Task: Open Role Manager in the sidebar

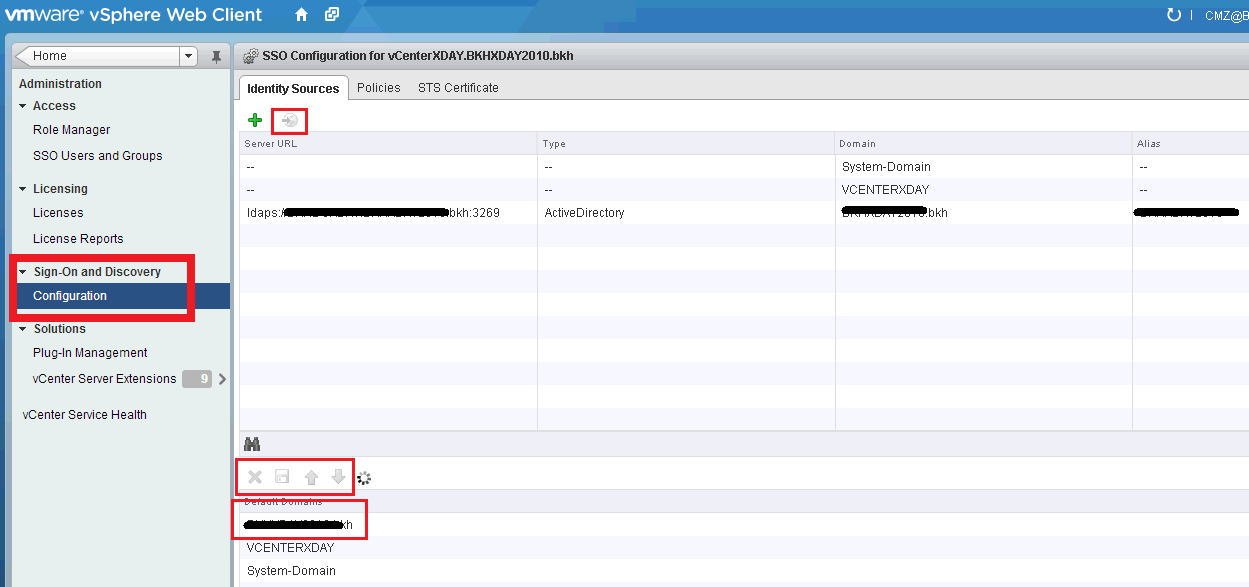Action: (71, 130)
